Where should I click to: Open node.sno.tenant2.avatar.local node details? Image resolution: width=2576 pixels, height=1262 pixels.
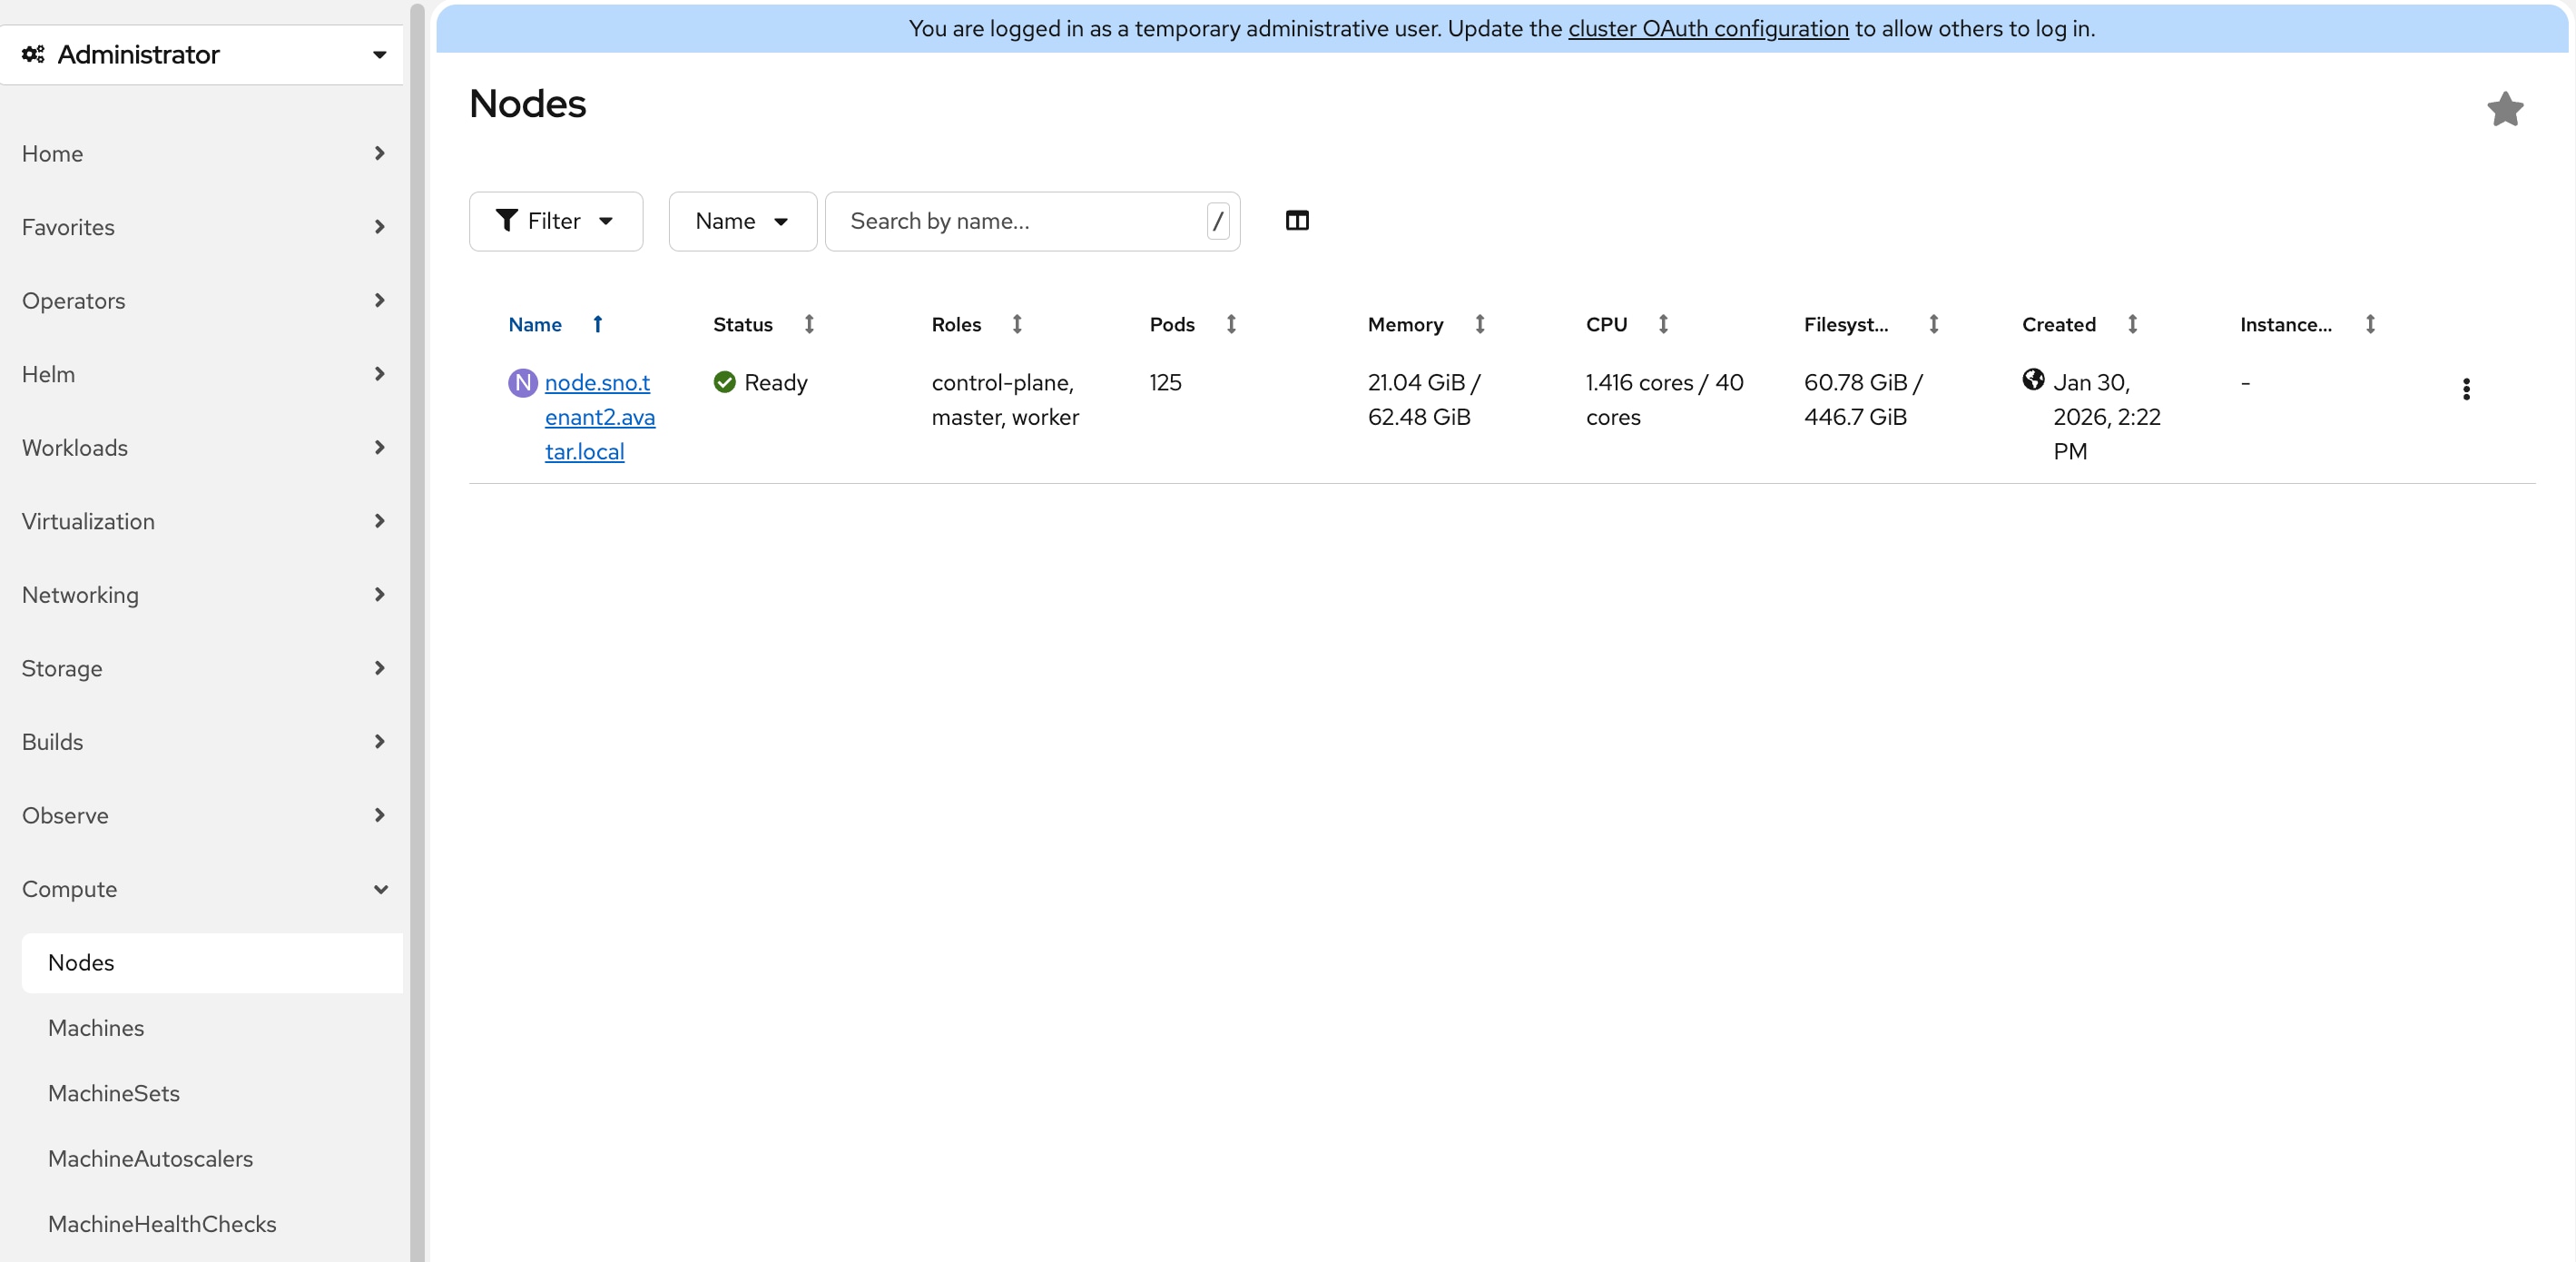tap(599, 417)
